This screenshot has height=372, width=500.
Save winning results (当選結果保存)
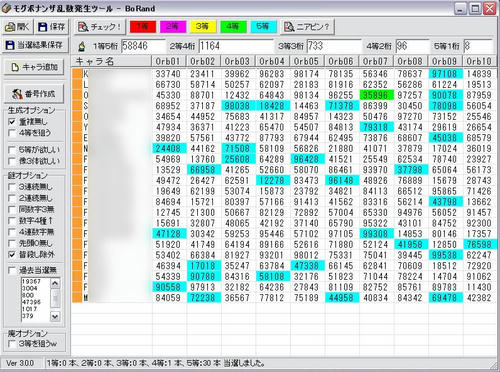pos(35,45)
